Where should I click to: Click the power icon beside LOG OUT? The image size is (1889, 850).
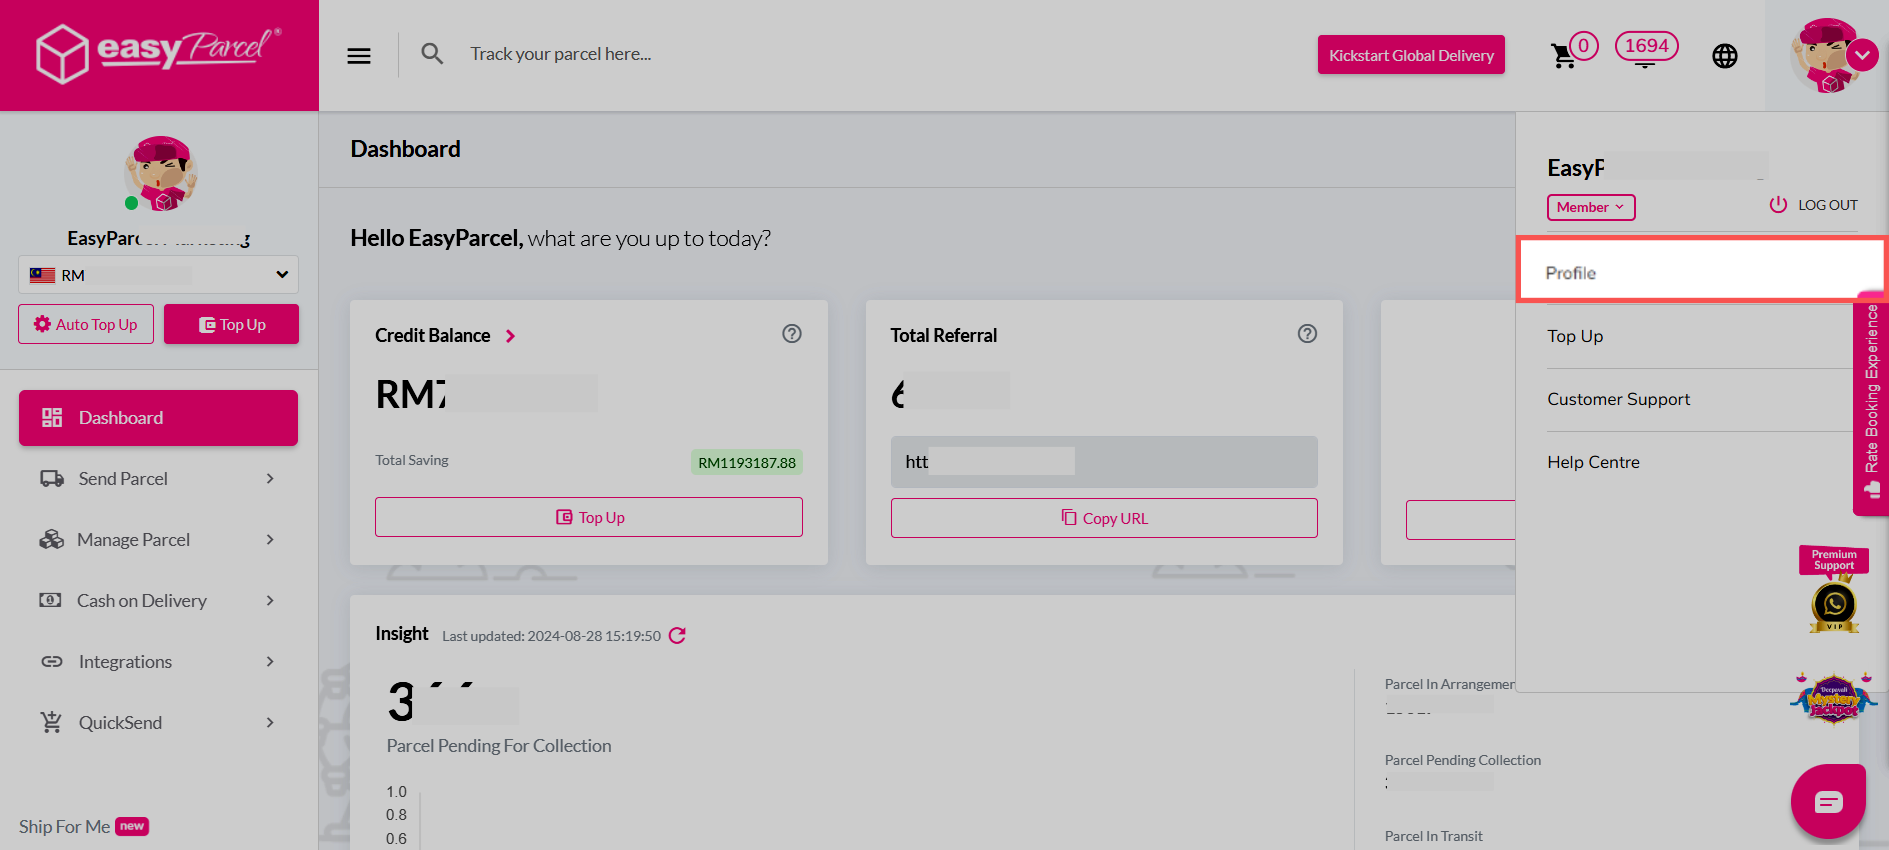point(1778,205)
